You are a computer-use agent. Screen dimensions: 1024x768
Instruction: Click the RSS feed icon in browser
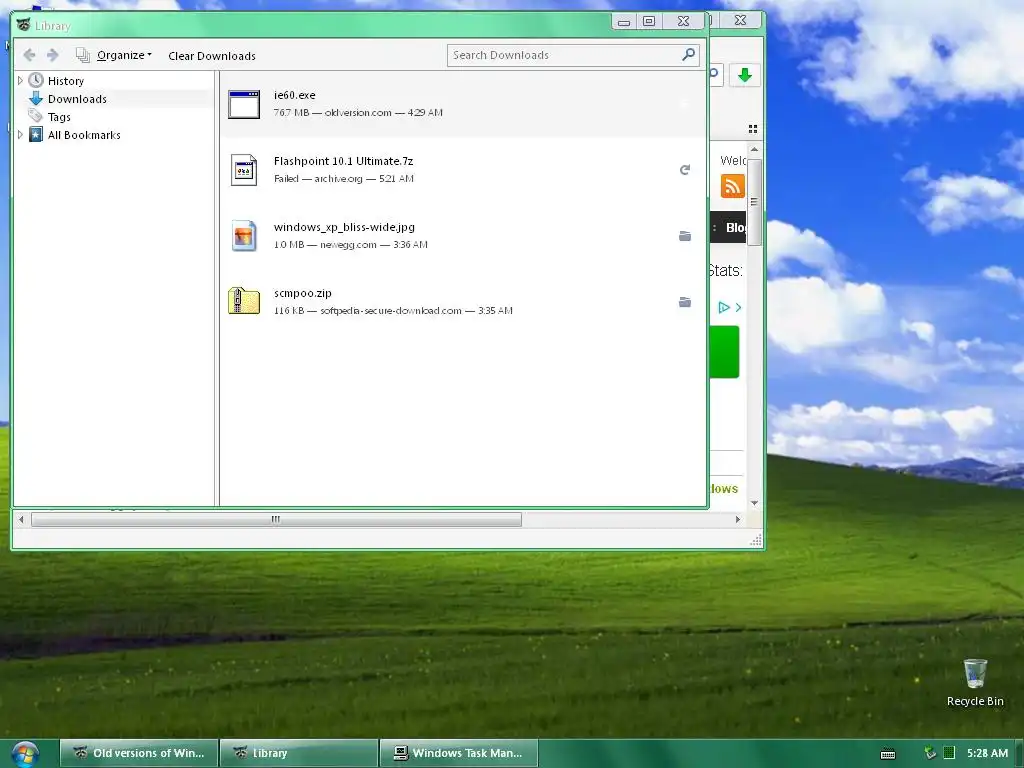coord(733,186)
